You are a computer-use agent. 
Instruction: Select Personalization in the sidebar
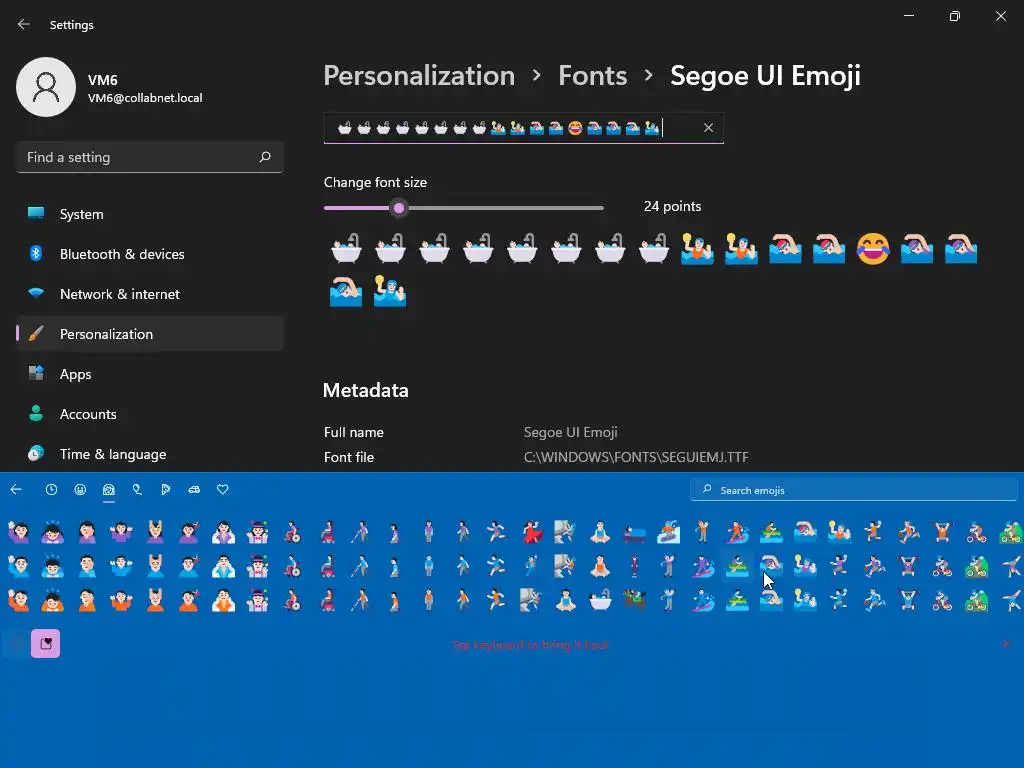150,334
